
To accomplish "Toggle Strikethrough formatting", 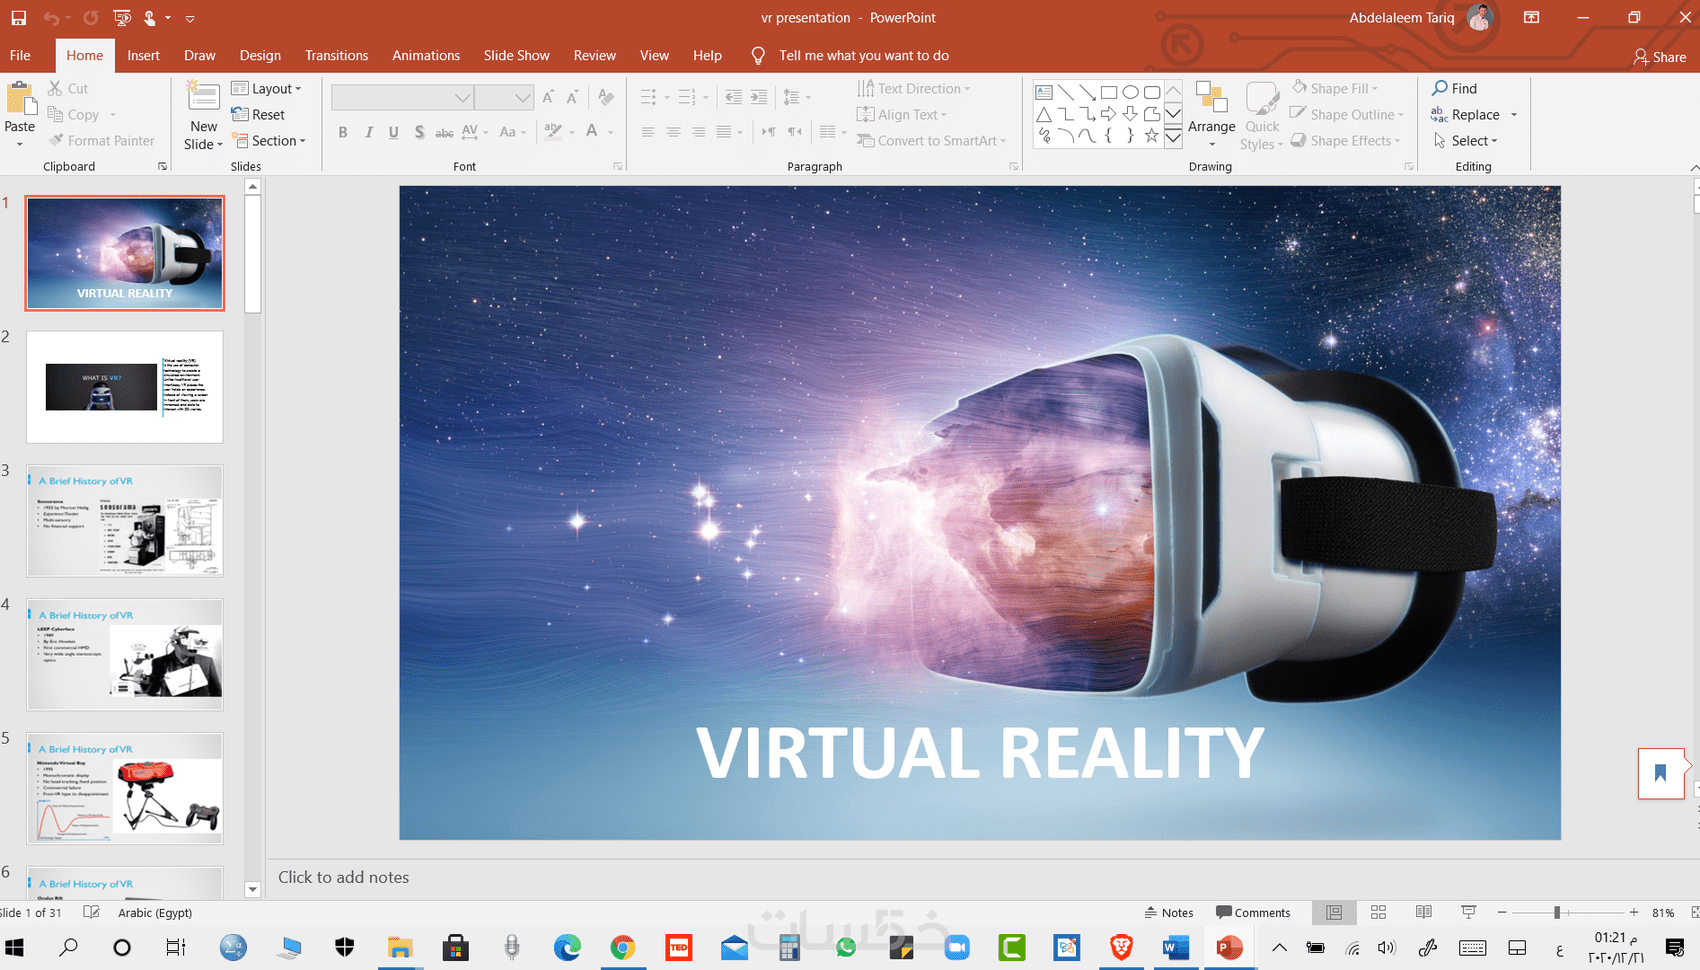I will point(445,132).
